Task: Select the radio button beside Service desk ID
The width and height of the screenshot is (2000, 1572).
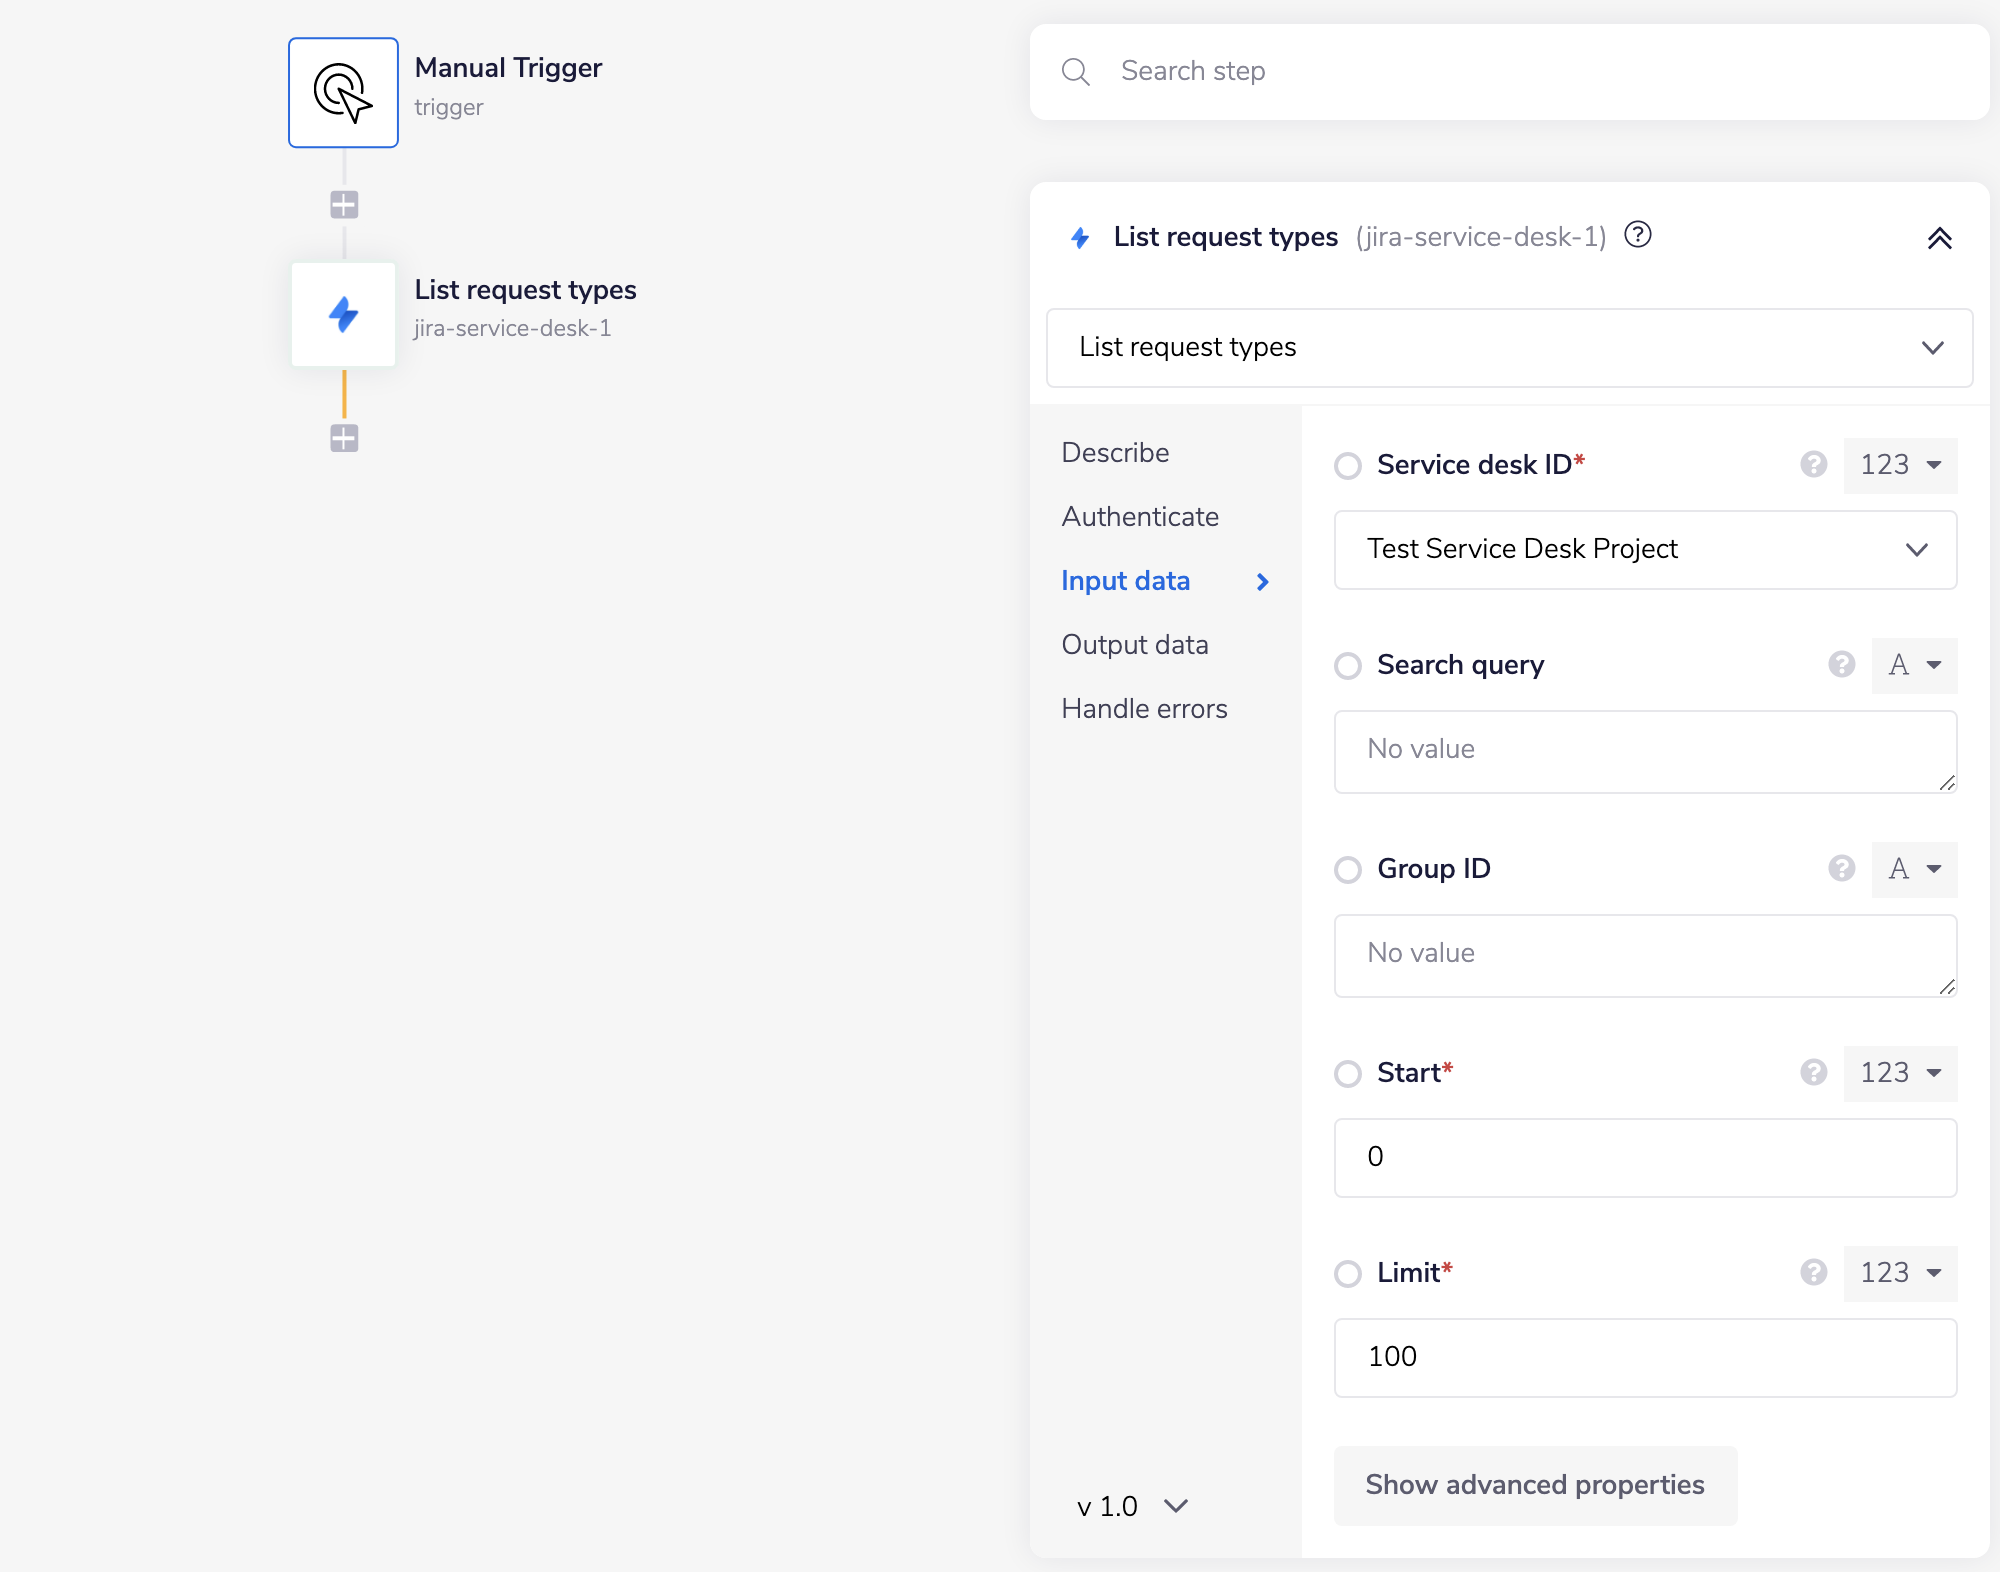Action: tap(1348, 465)
